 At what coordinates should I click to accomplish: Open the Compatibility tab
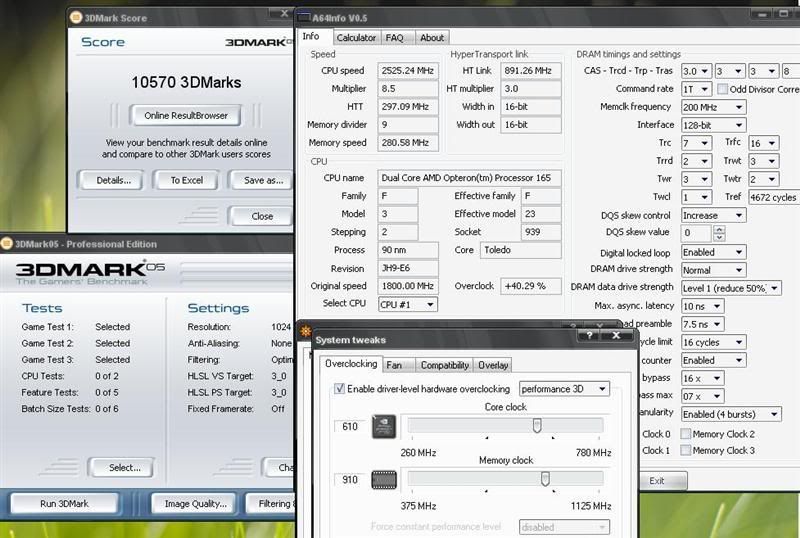444,365
